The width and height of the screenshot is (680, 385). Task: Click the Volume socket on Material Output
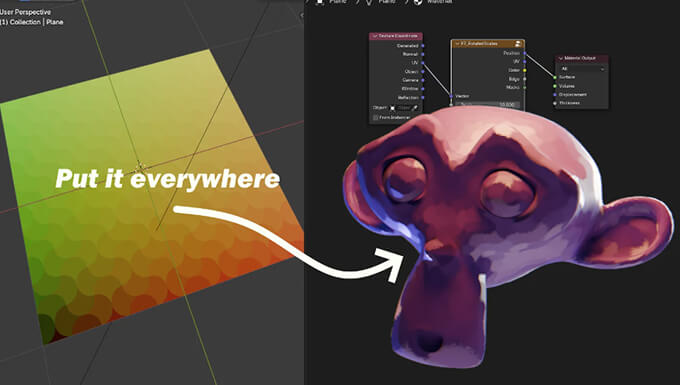(x=555, y=86)
